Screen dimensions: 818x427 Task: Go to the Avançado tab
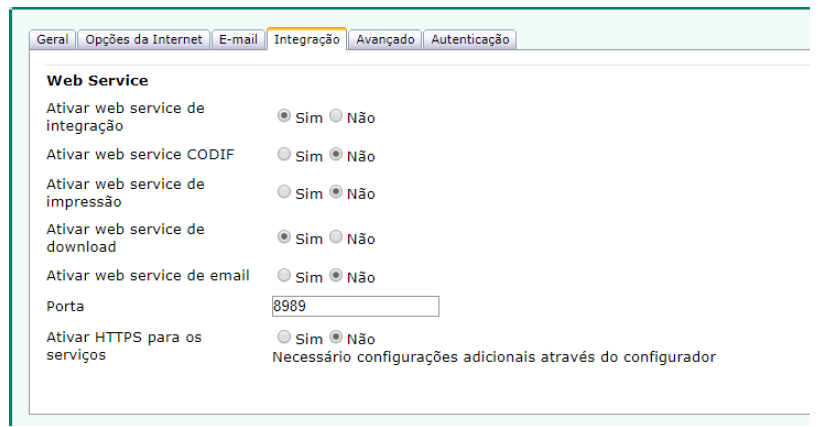(x=385, y=40)
